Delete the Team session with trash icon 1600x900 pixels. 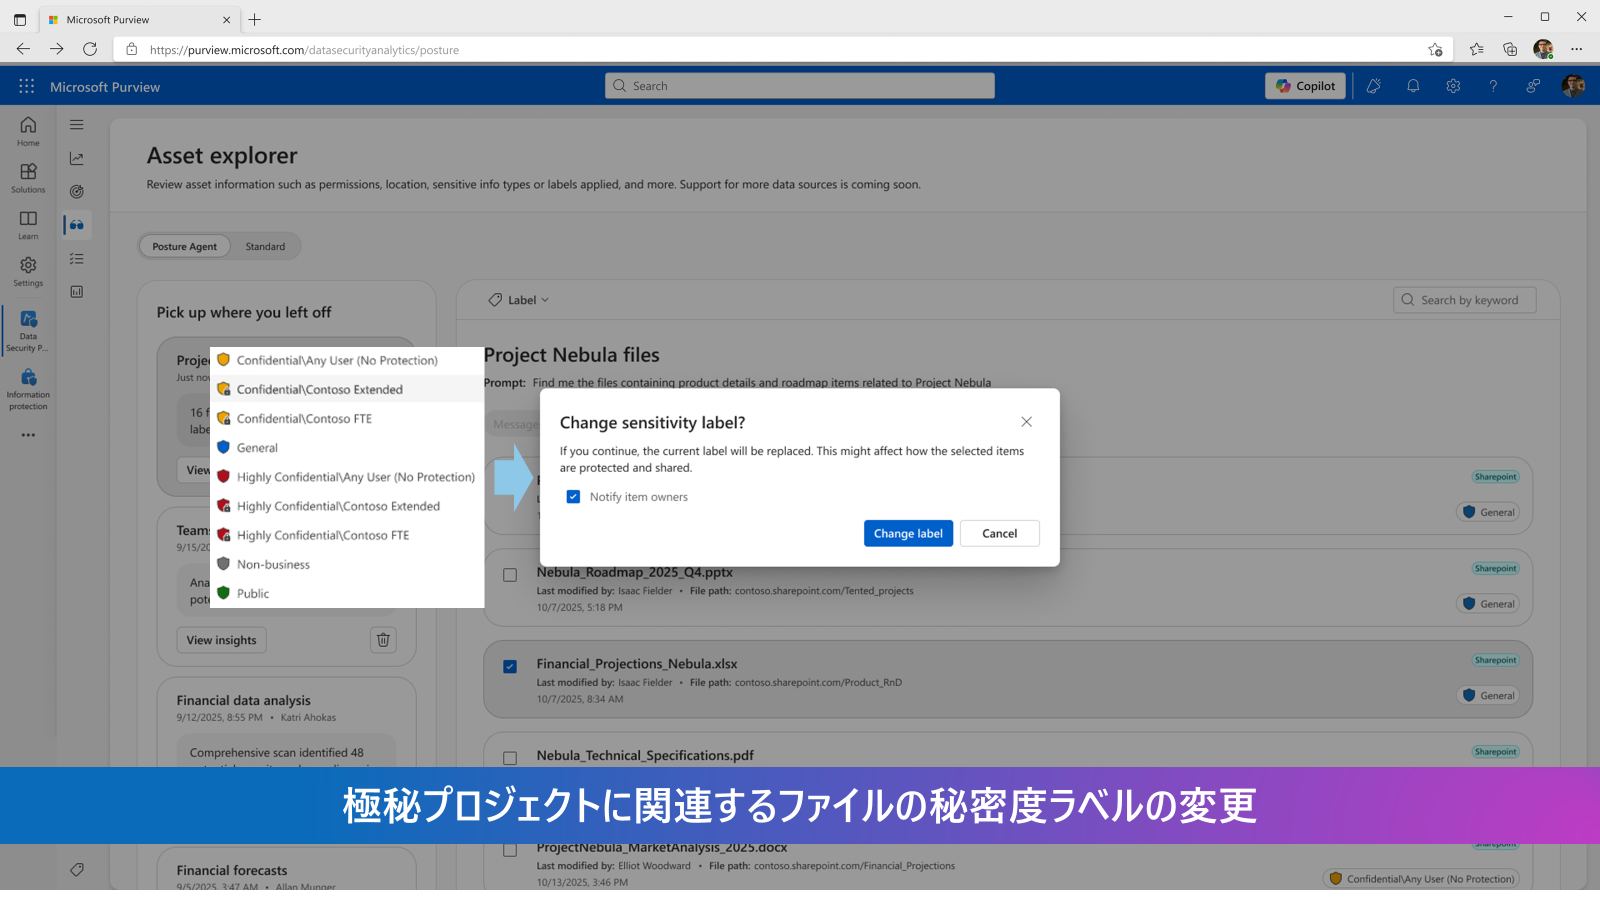click(383, 640)
